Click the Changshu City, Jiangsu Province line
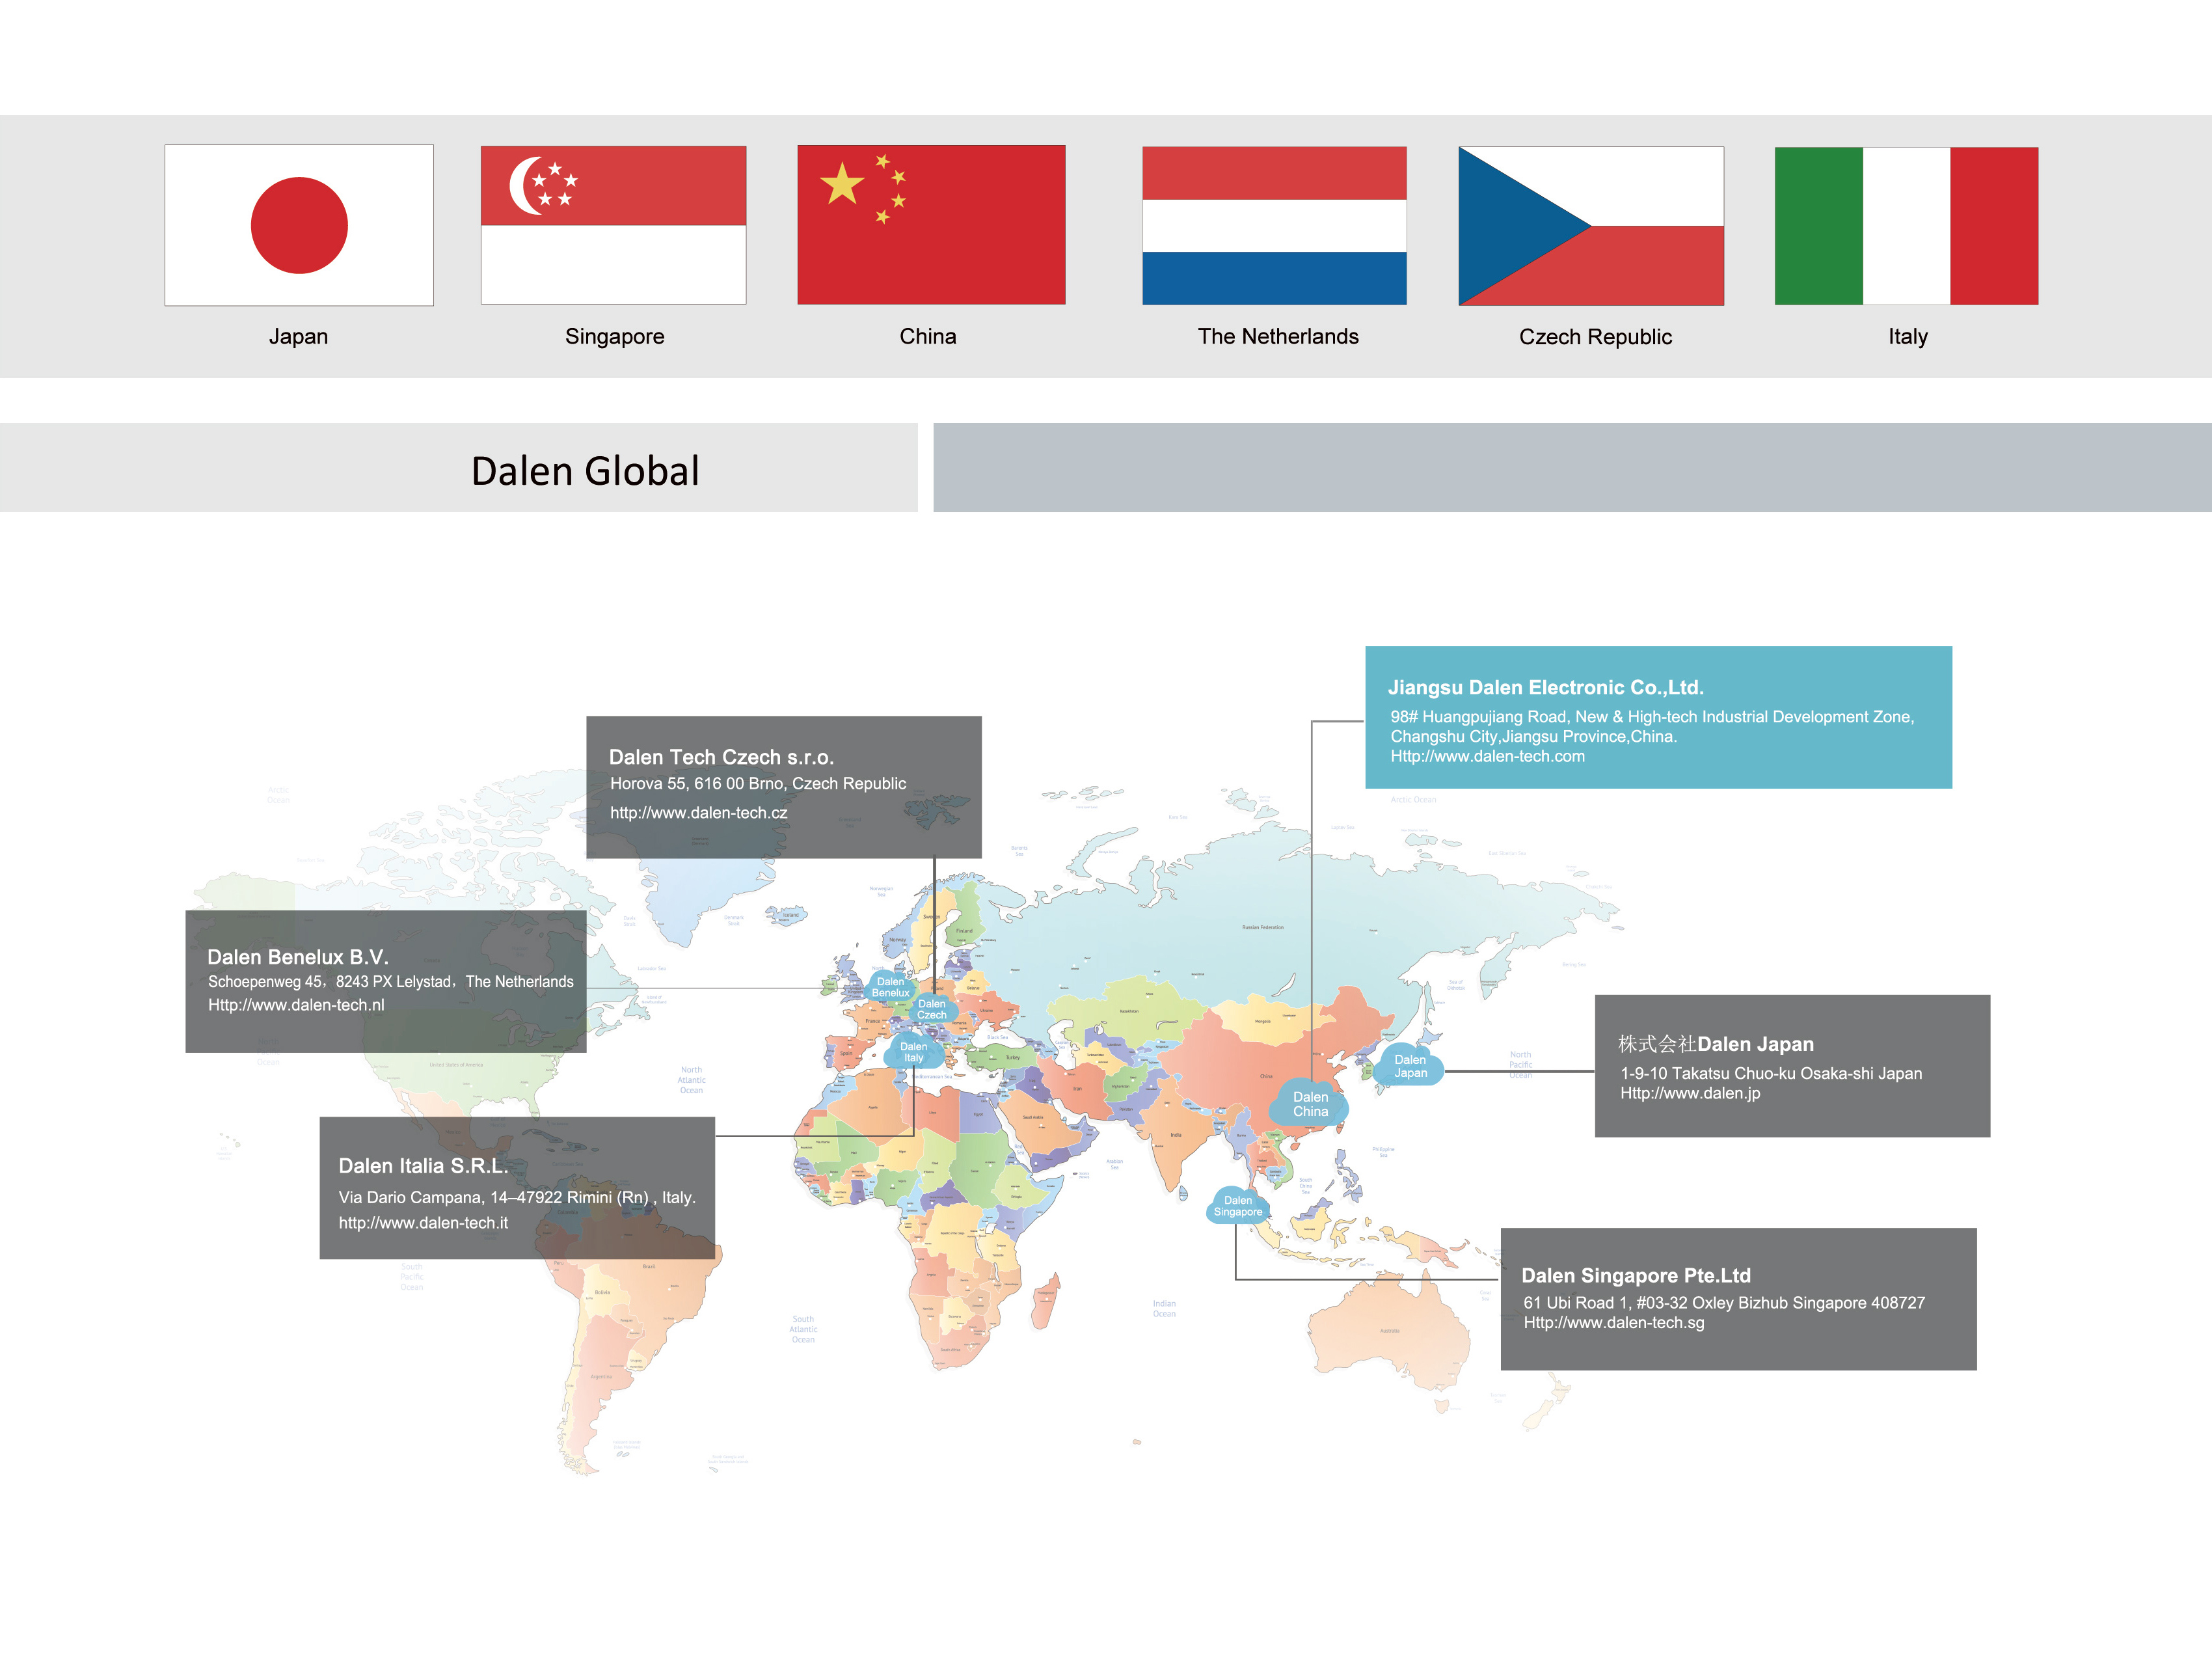Screen dimensions: 2212x1660 (x=1533, y=737)
